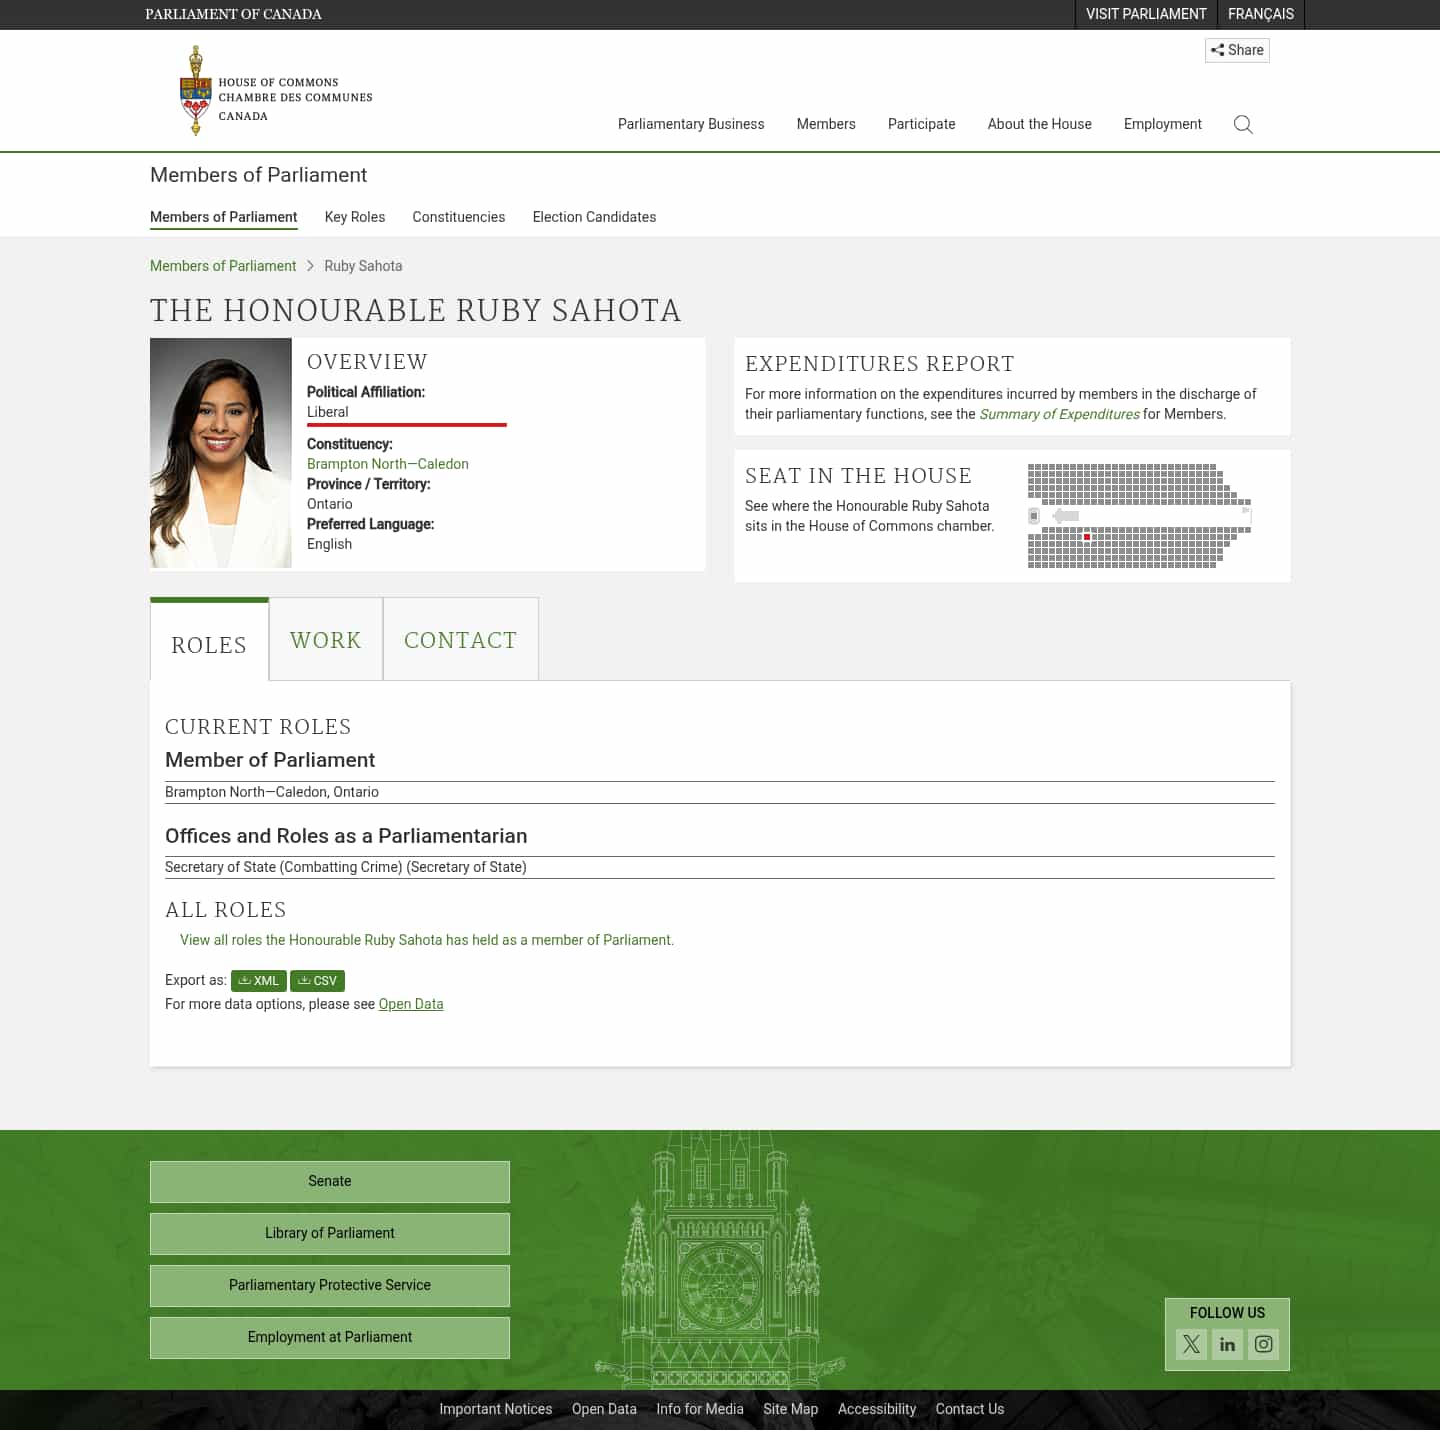
Task: Click the House of Commons crest logo
Action: pyautogui.click(x=196, y=90)
